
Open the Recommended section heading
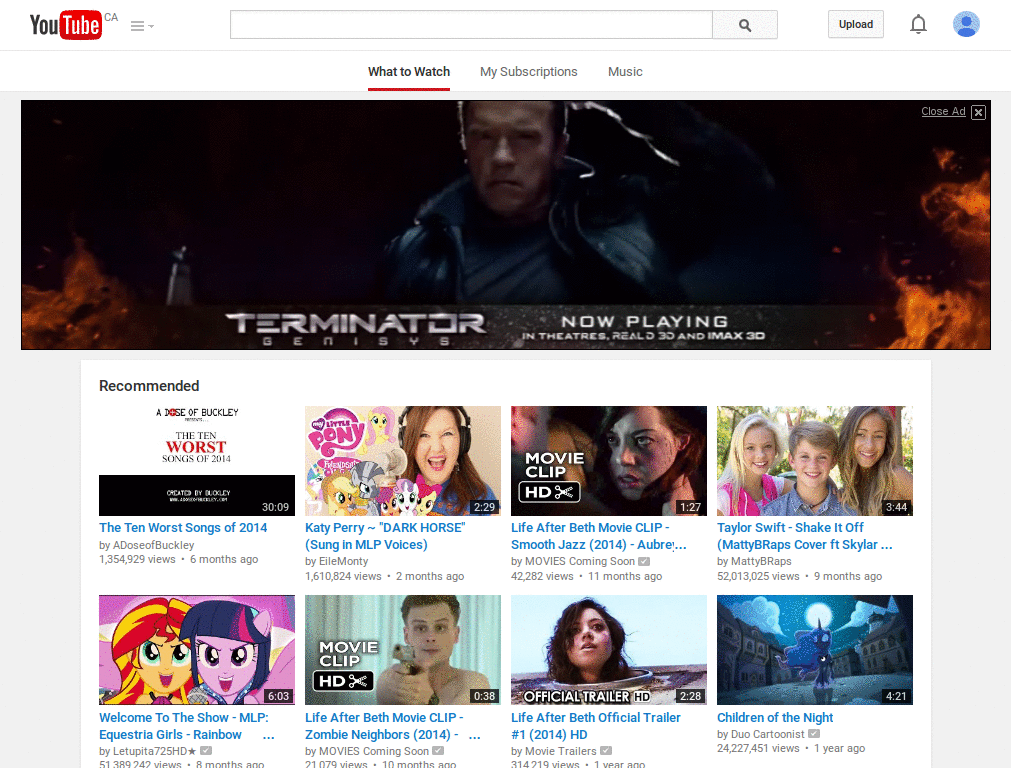click(149, 386)
